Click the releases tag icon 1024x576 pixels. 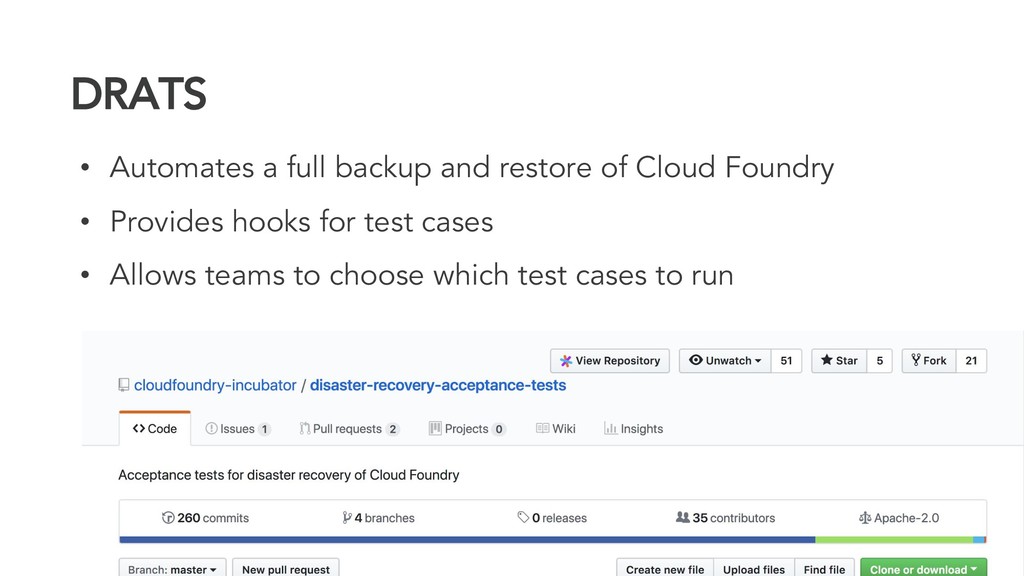(523, 518)
